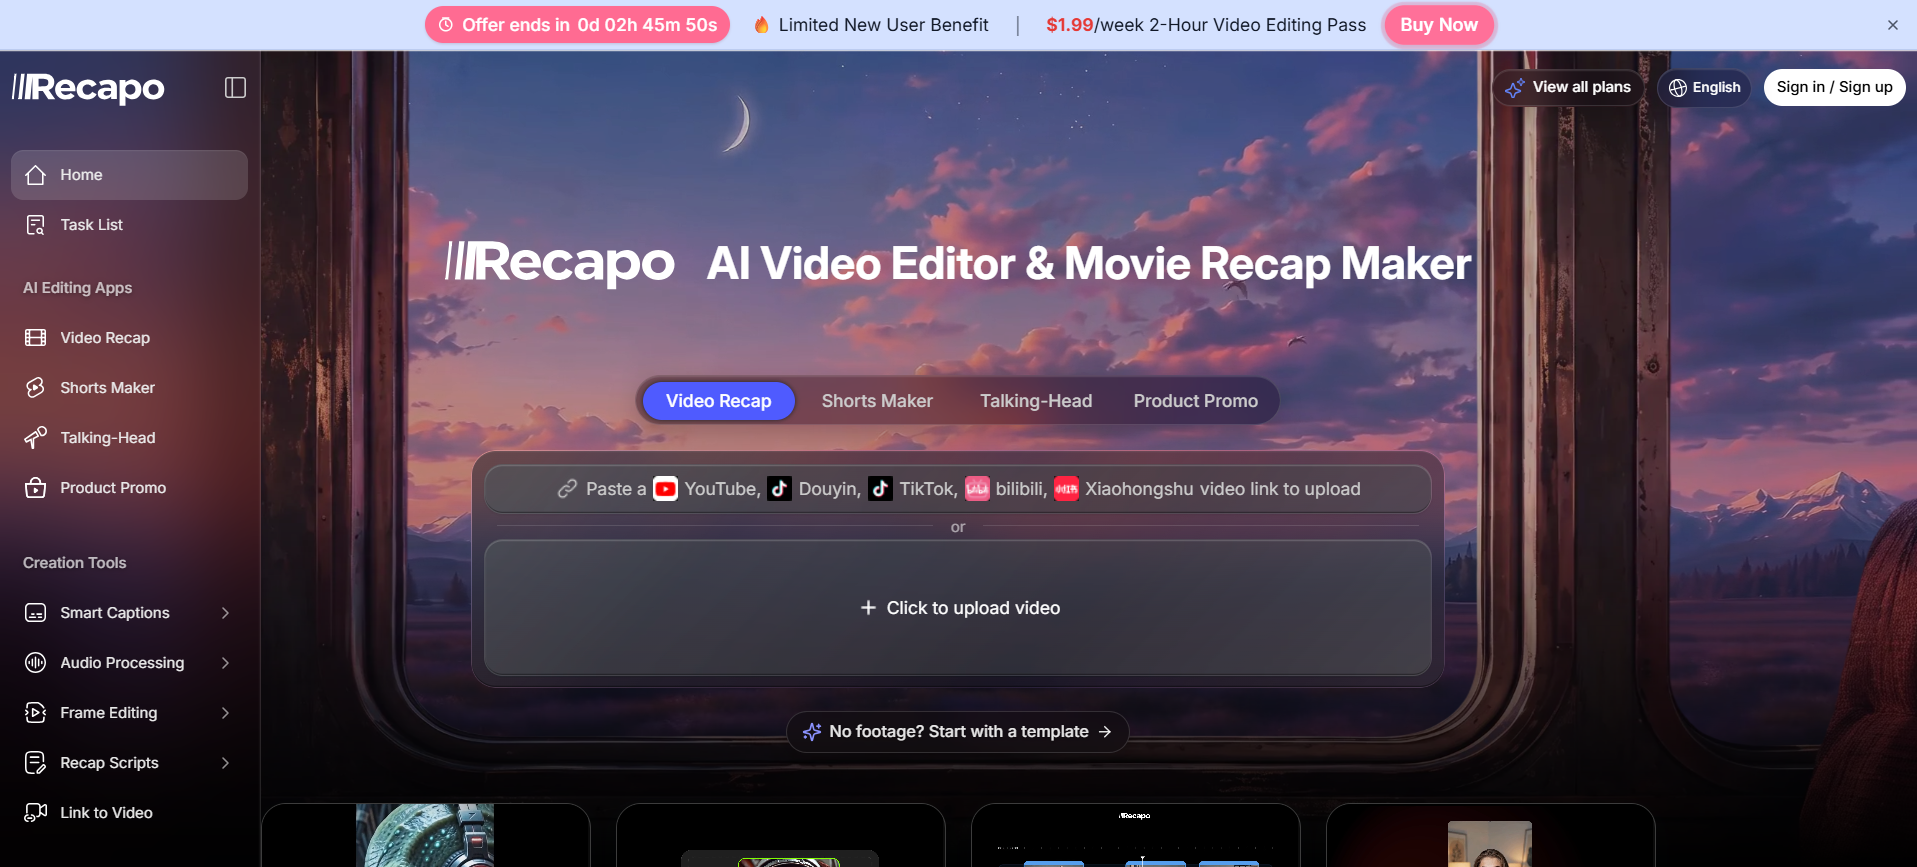The height and width of the screenshot is (867, 1917).
Task: Expand the Recap Scripts submenu chevron
Action: coord(226,763)
